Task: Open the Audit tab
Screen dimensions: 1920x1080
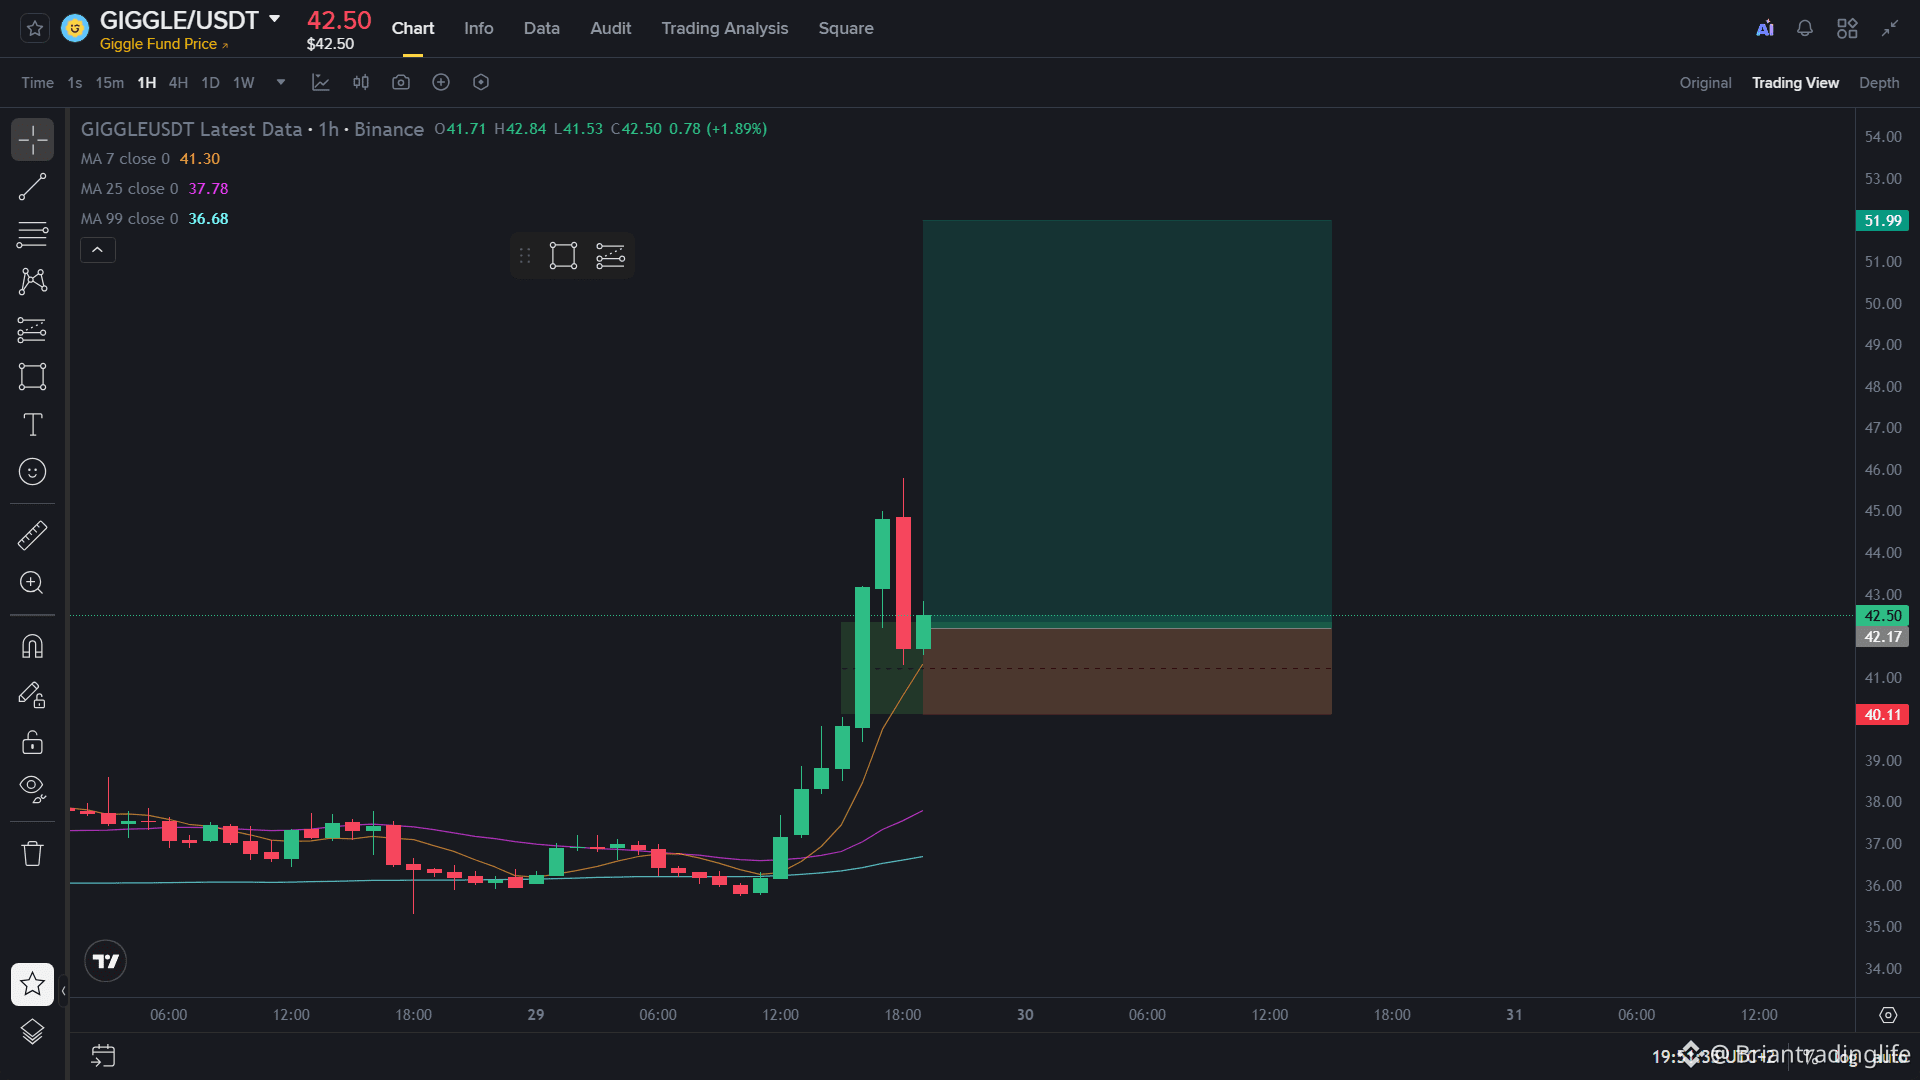Action: (611, 29)
